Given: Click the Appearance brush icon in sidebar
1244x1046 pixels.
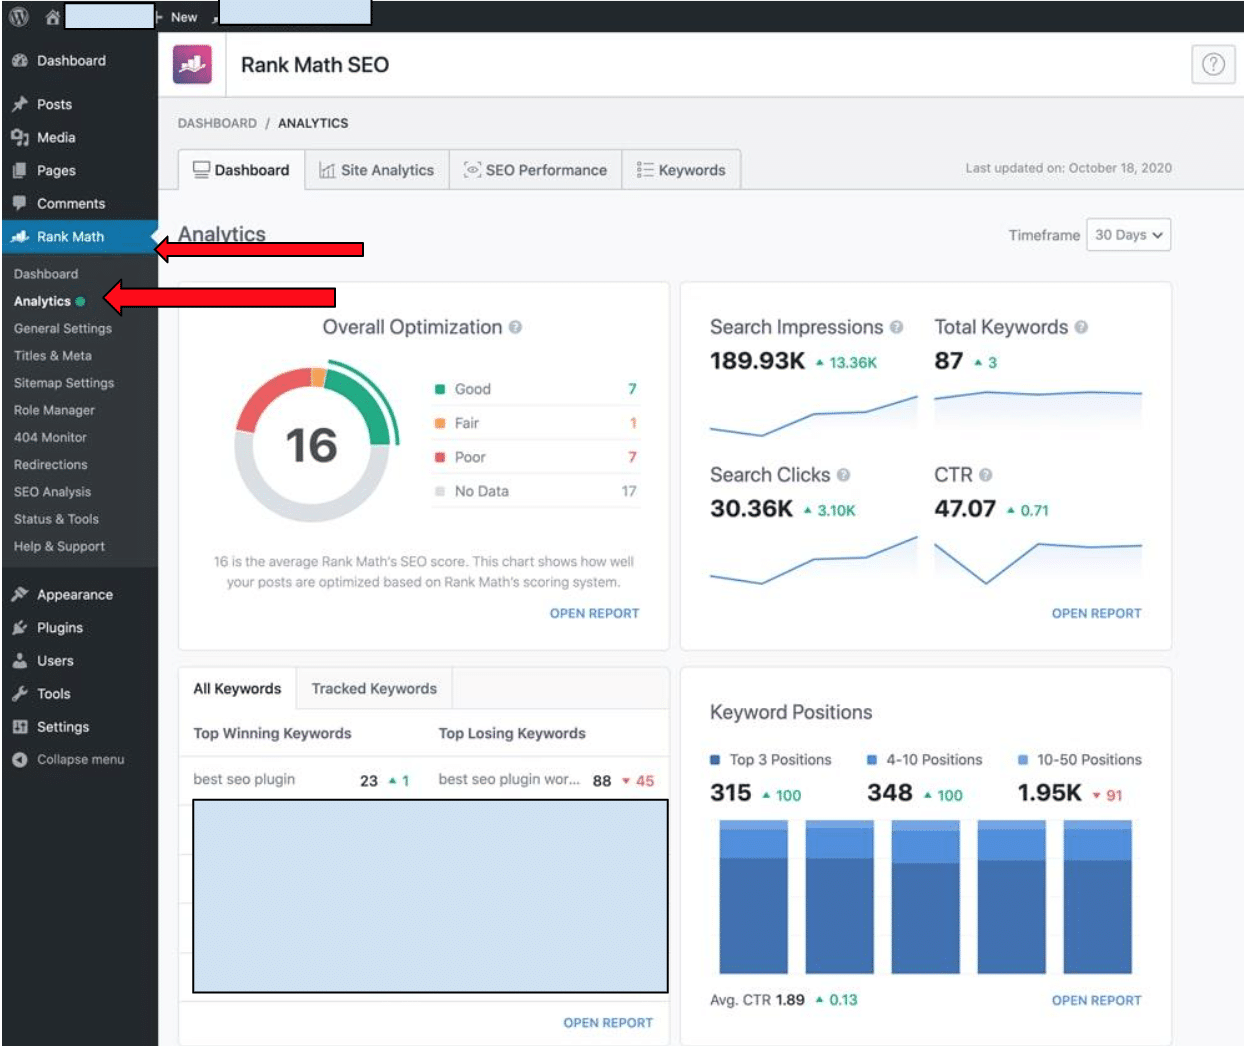Looking at the screenshot, I should click(x=20, y=594).
